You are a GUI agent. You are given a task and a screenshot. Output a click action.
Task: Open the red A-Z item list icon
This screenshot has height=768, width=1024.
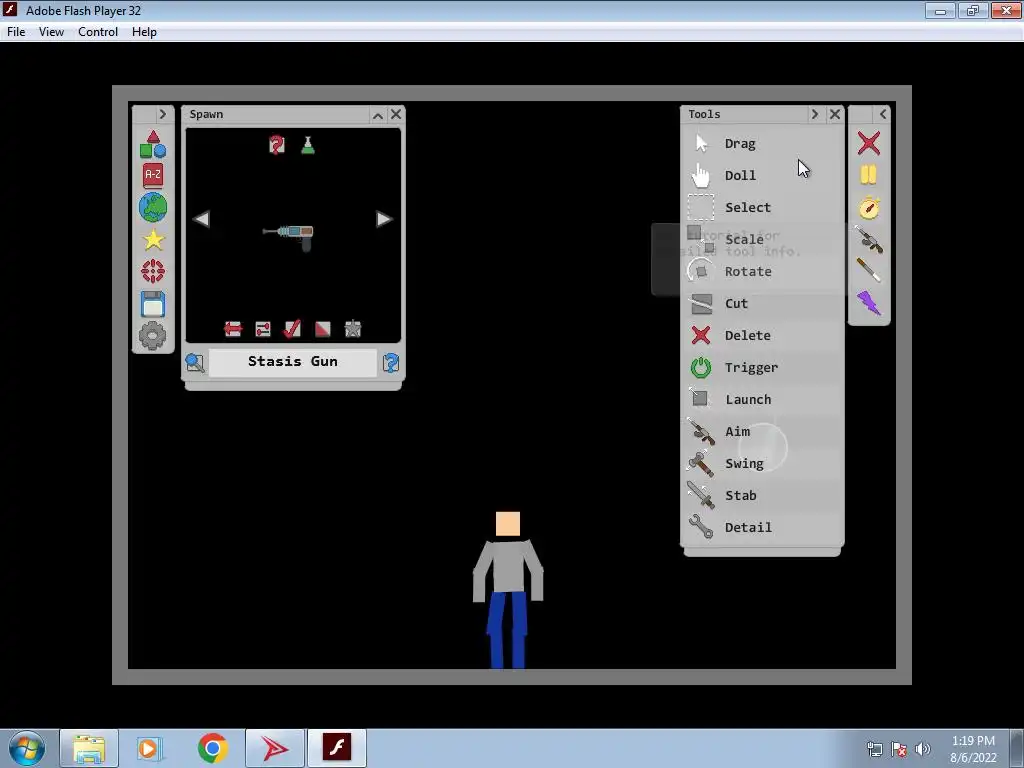tap(153, 175)
